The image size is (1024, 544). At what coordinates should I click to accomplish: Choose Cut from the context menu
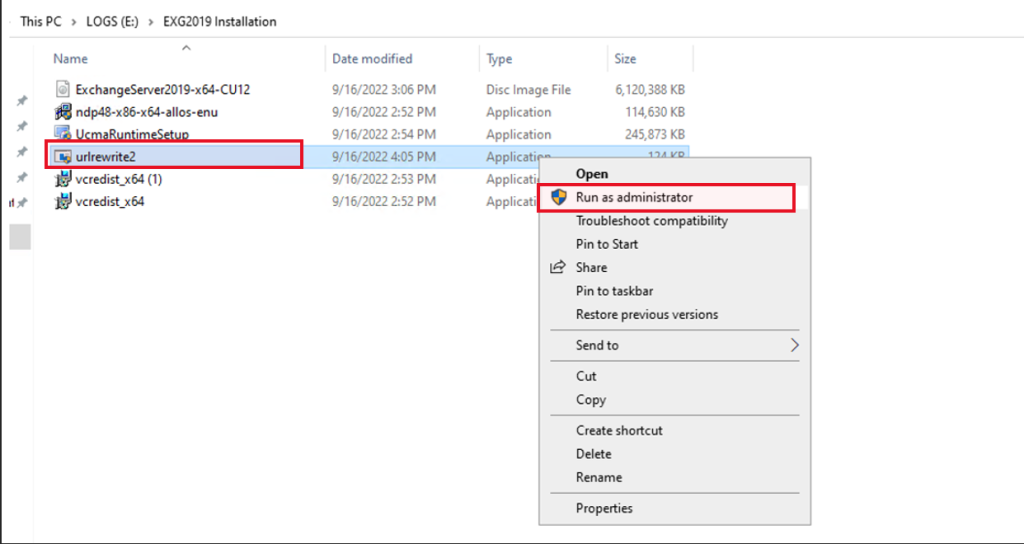pyautogui.click(x=586, y=376)
